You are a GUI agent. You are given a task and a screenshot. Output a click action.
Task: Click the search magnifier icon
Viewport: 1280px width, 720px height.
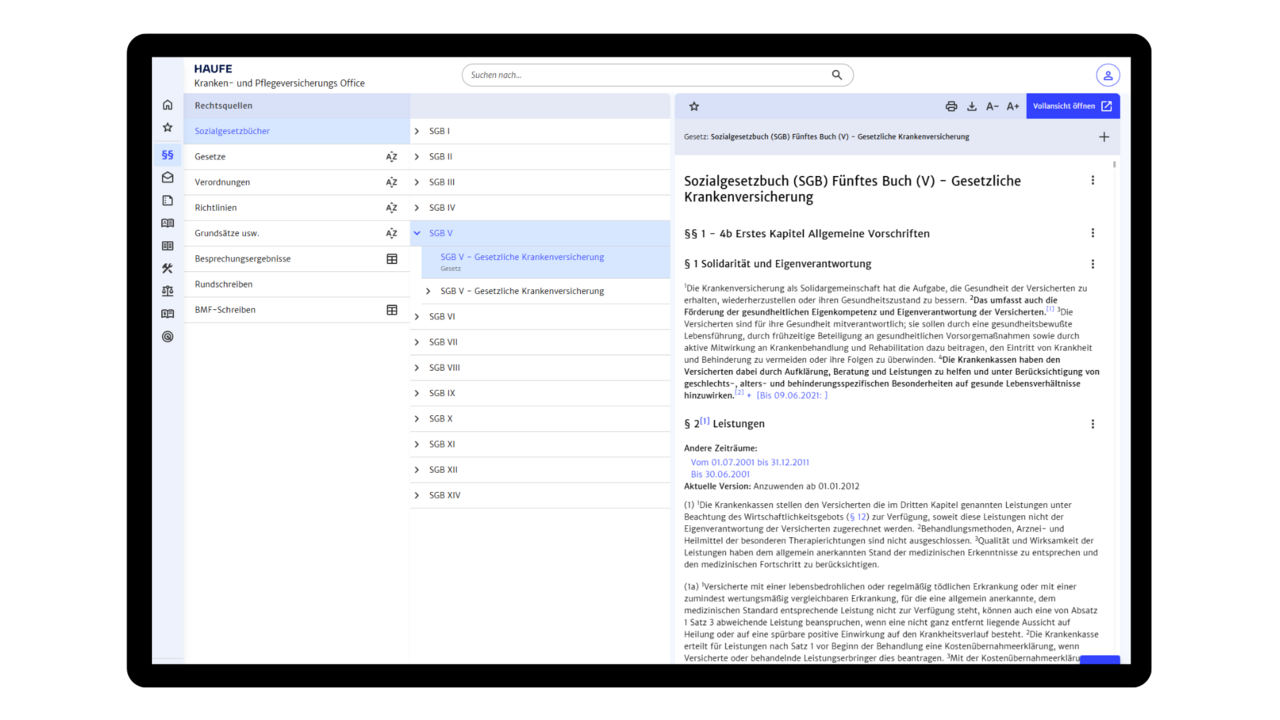[837, 75]
